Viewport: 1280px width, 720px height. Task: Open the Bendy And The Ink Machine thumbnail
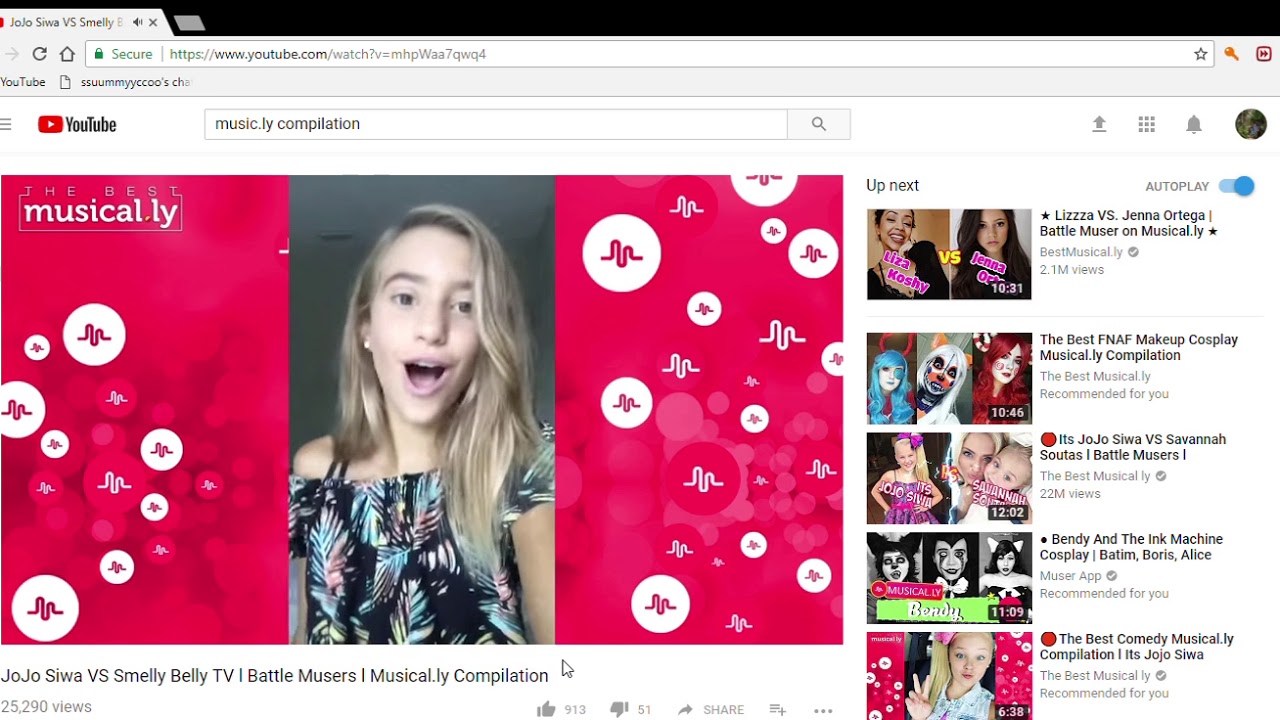pyautogui.click(x=949, y=578)
